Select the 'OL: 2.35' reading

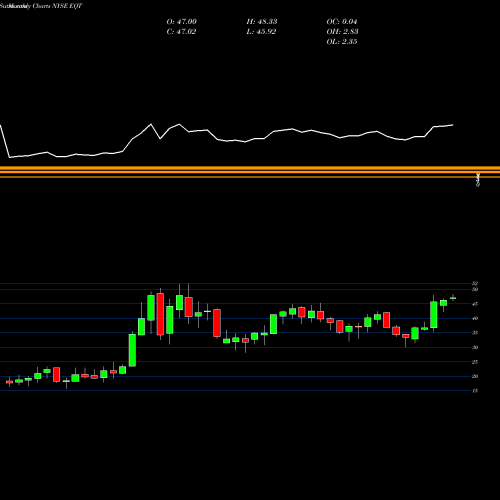pos(342,42)
